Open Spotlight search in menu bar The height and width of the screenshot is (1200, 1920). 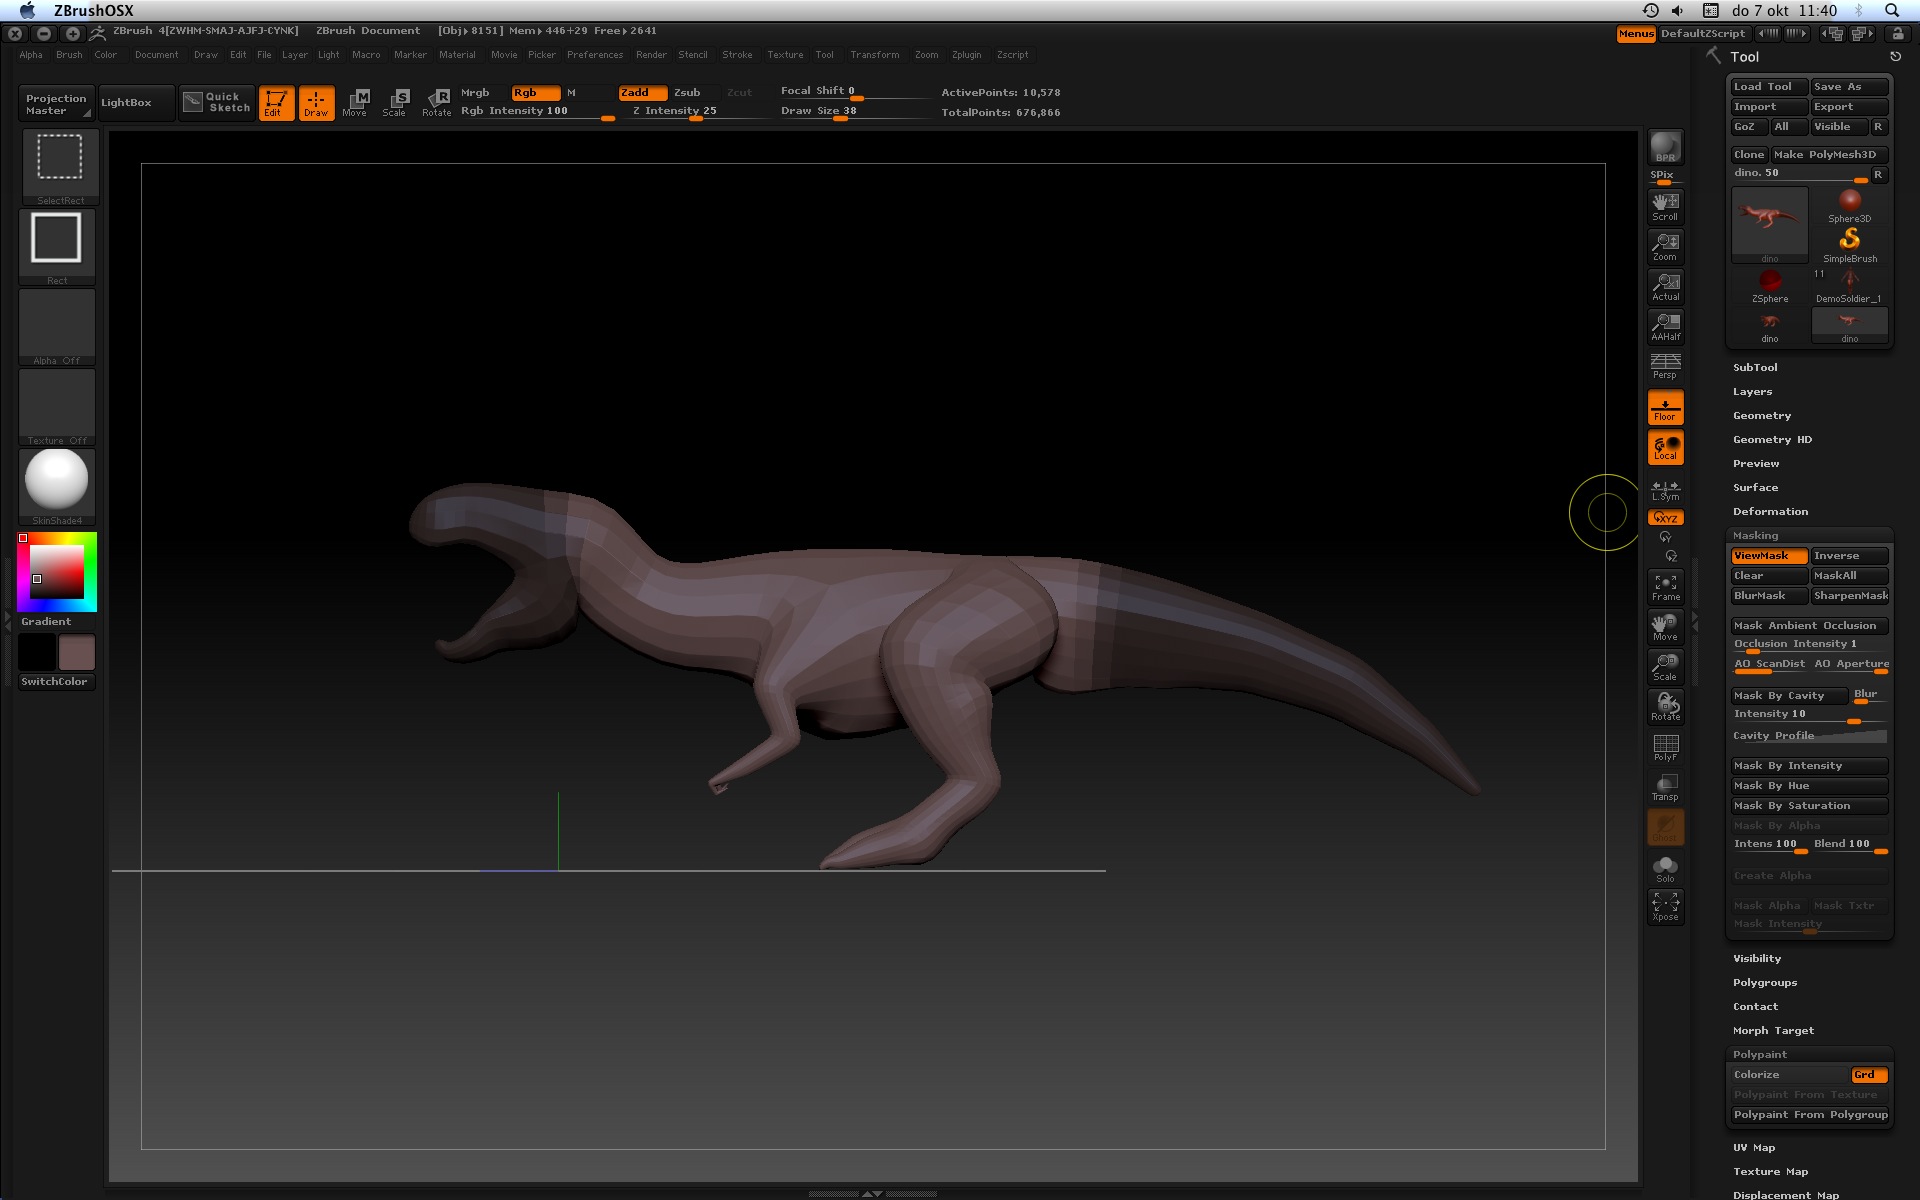click(x=1892, y=10)
